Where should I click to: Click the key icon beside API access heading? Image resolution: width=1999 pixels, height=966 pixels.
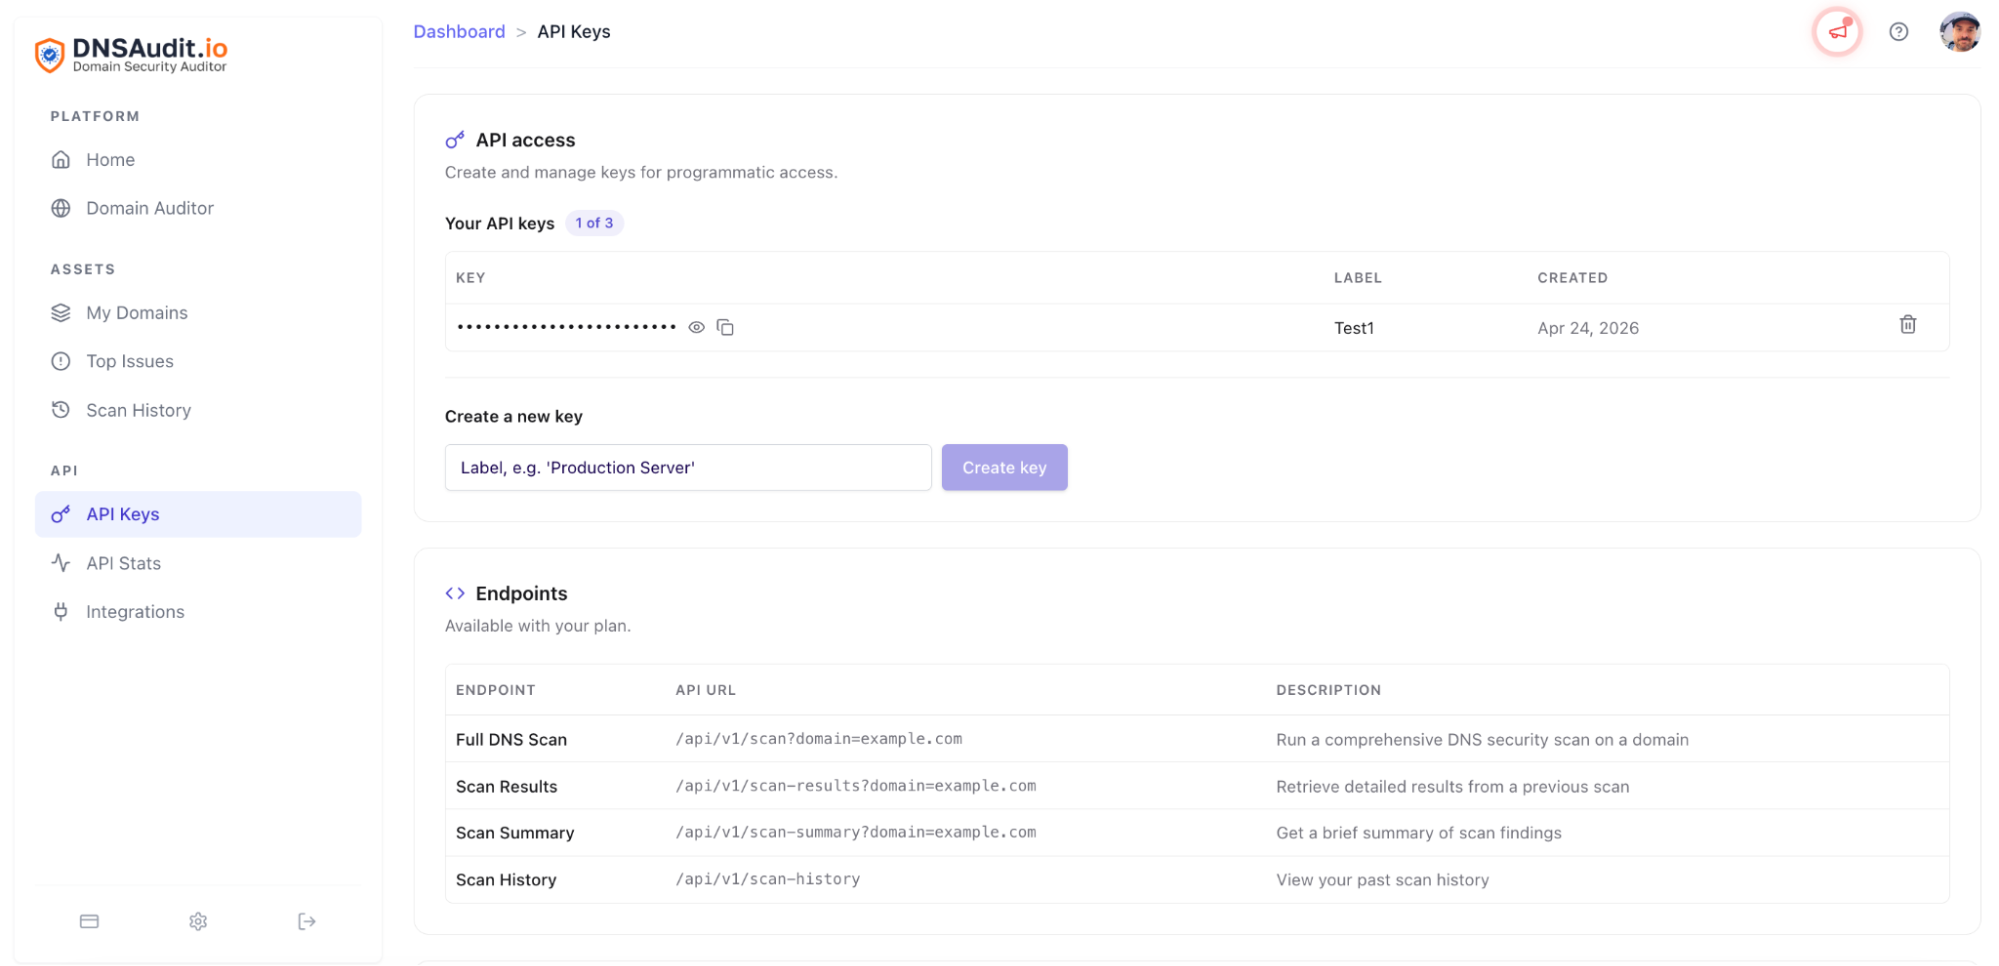pyautogui.click(x=455, y=140)
